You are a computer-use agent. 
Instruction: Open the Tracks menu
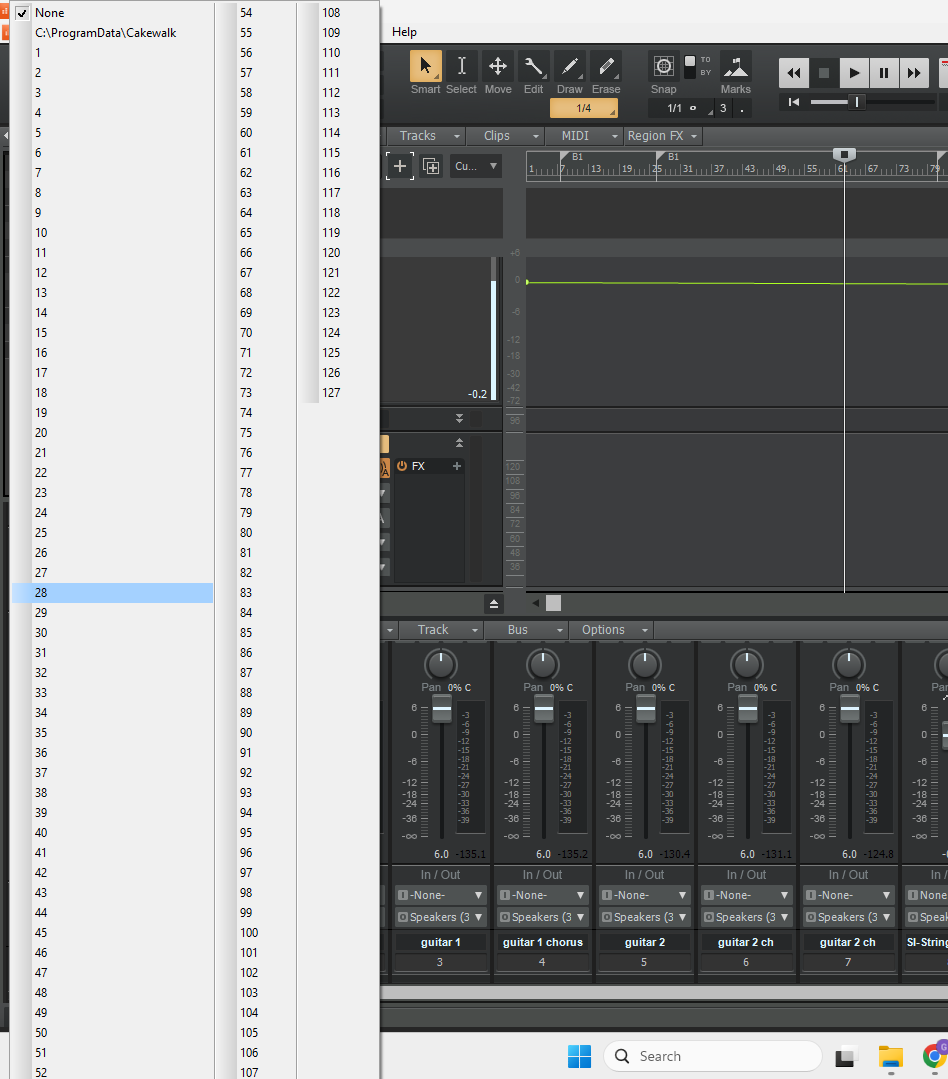427,136
